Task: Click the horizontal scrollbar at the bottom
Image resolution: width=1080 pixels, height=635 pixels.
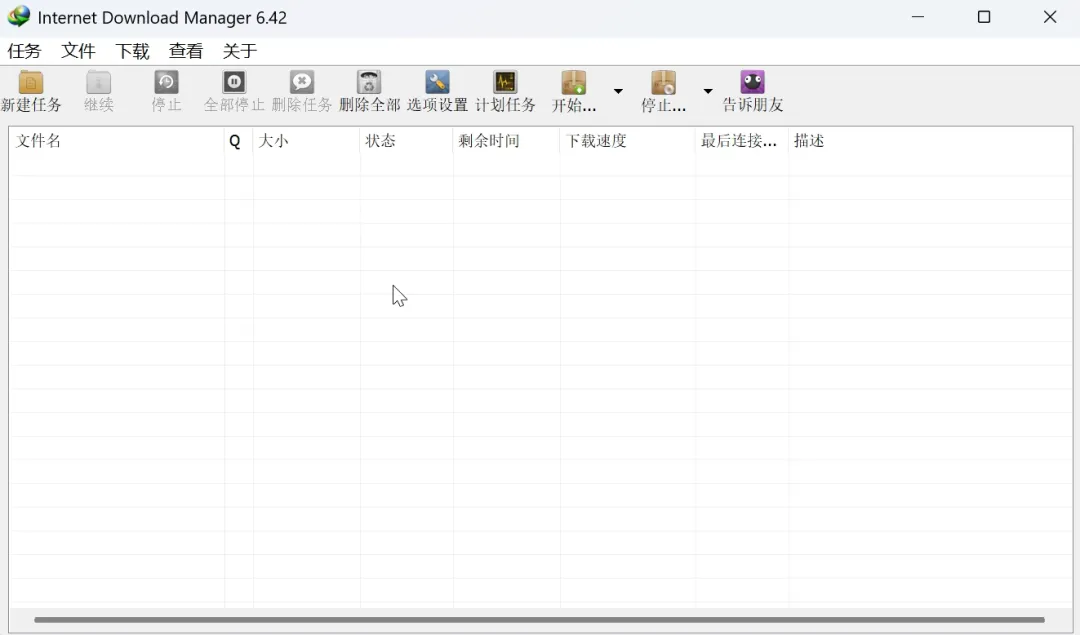Action: 539,620
